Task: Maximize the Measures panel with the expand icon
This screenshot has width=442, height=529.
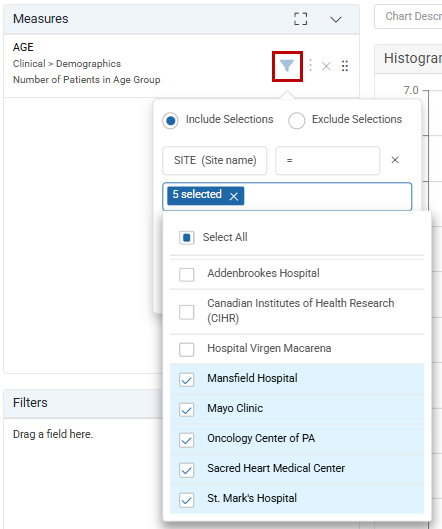Action: pyautogui.click(x=300, y=19)
